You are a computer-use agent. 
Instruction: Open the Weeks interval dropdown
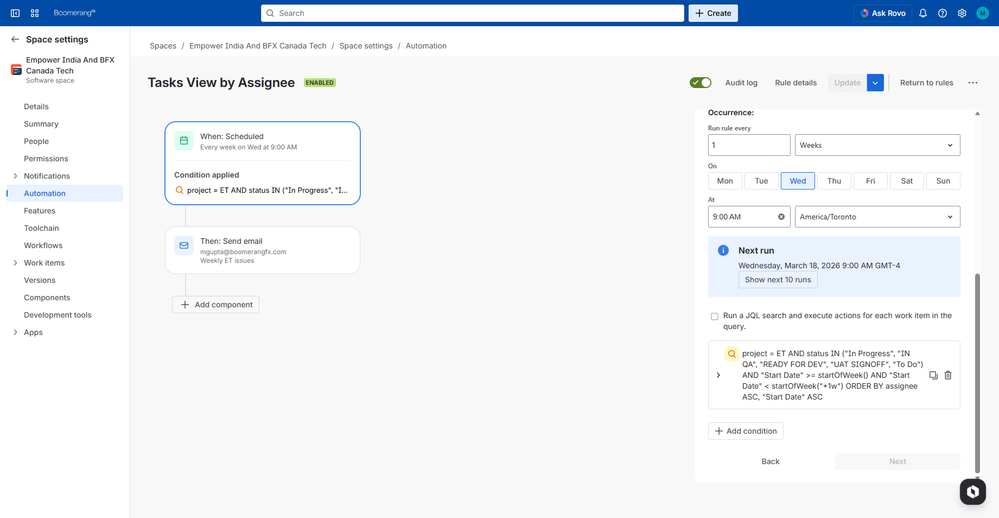tap(877, 145)
